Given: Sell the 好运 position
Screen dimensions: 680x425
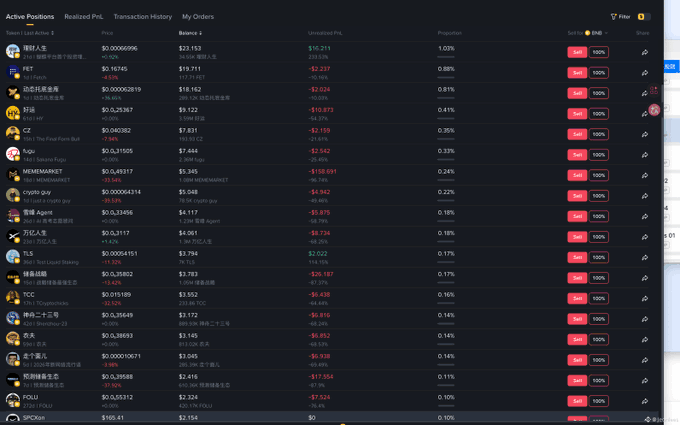Looking at the screenshot, I should point(577,114).
